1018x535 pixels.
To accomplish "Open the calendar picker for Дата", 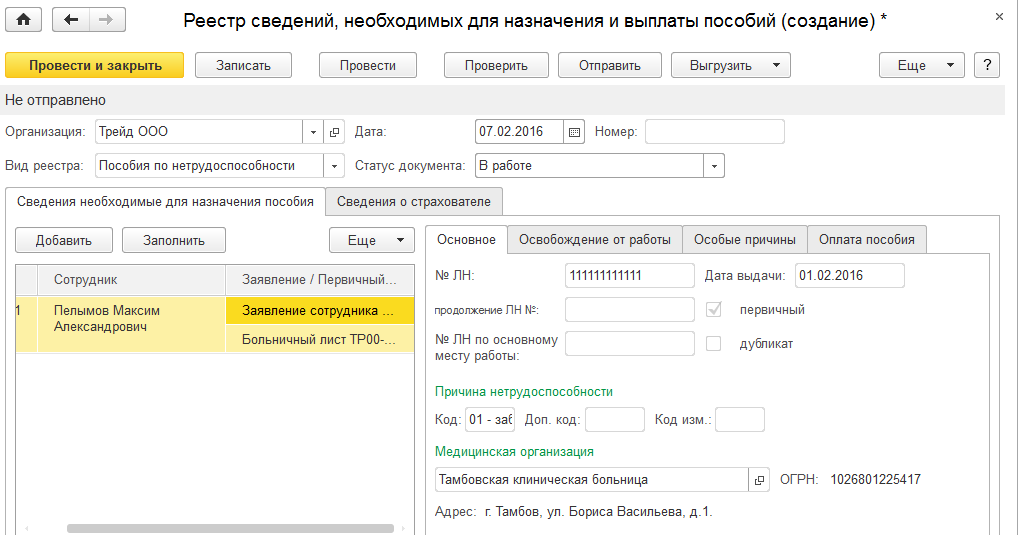I will 574,132.
